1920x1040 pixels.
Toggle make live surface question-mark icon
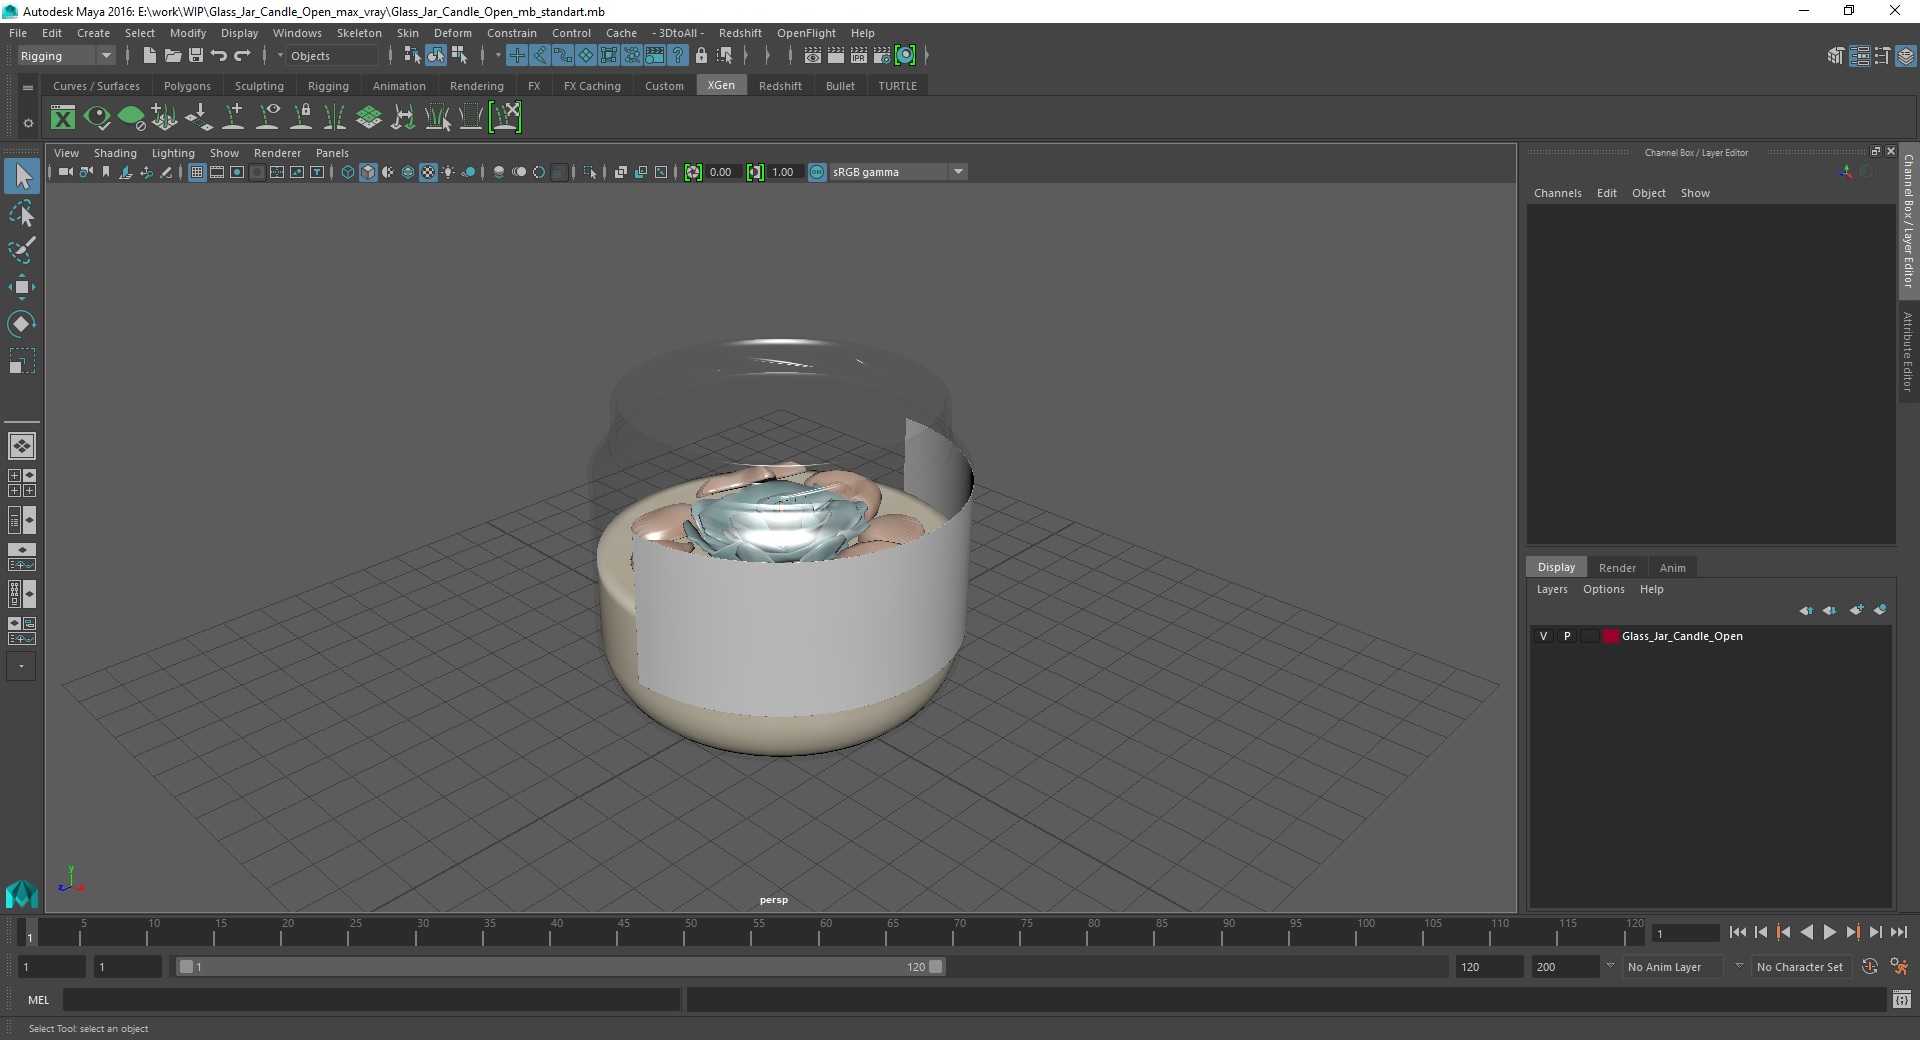click(678, 56)
